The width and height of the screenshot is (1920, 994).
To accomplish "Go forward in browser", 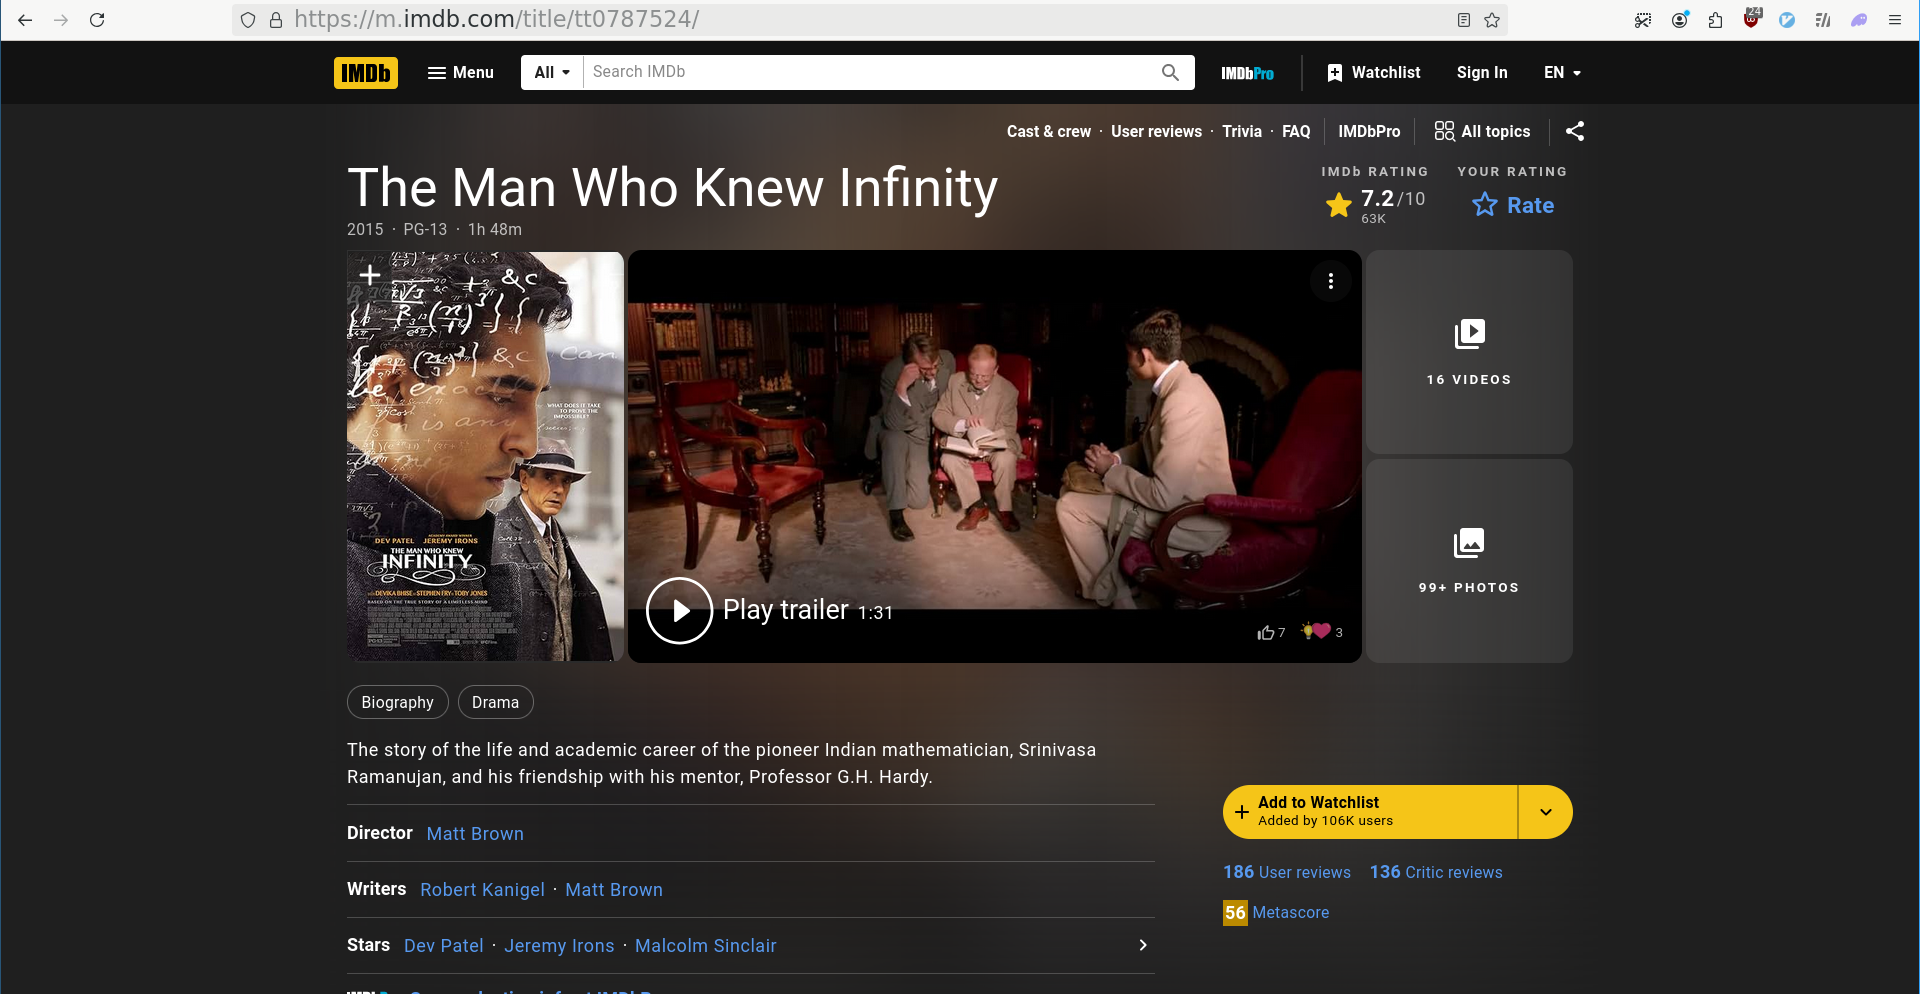I will [x=61, y=20].
